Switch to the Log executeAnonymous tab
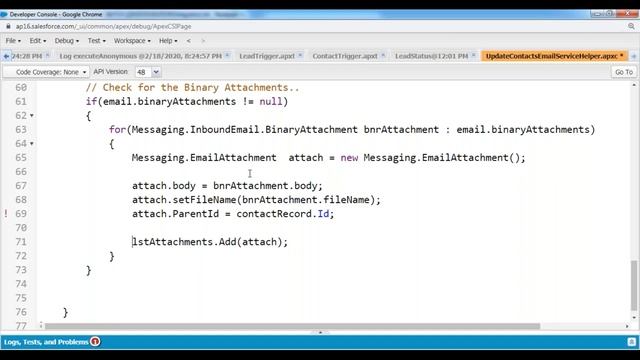This screenshot has height=360, width=640. 140,56
